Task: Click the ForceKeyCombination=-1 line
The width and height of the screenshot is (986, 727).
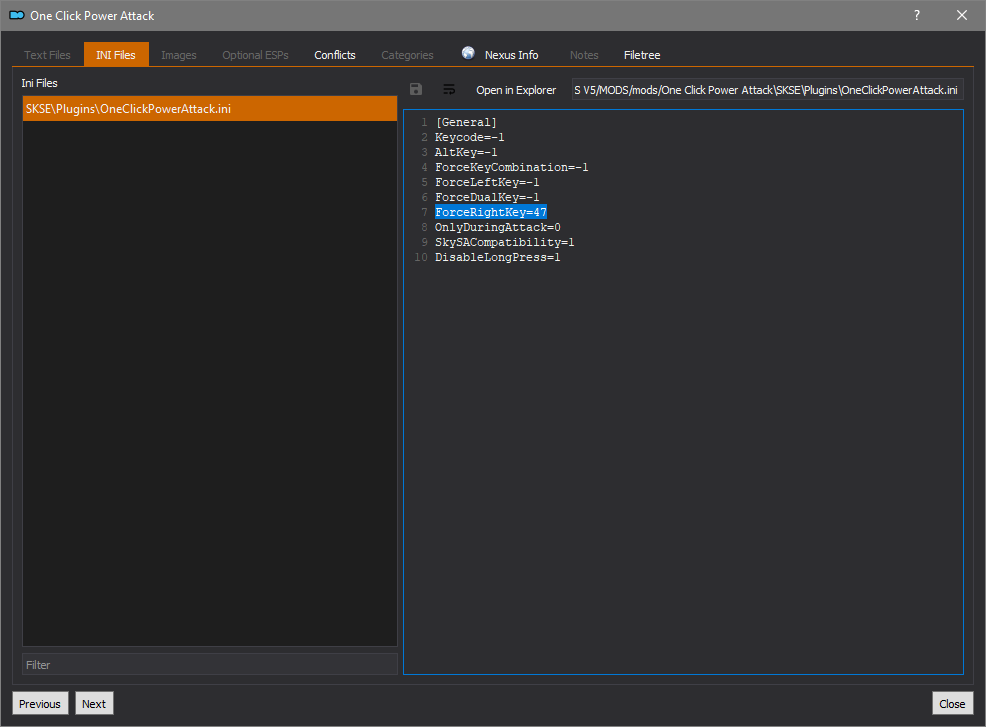Action: pos(512,167)
